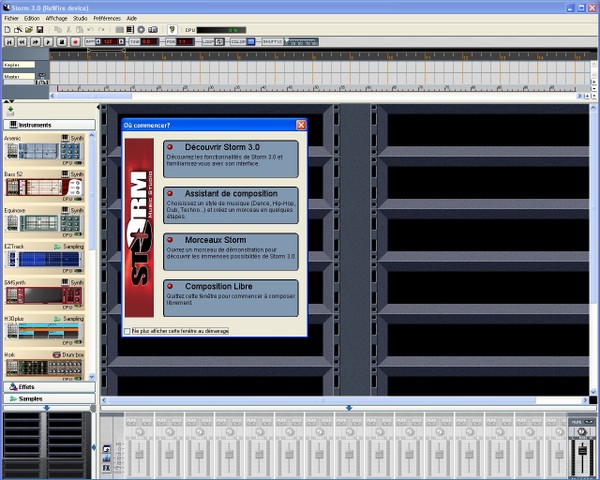
Task: Click the scissors cut icon
Action: tap(69, 30)
